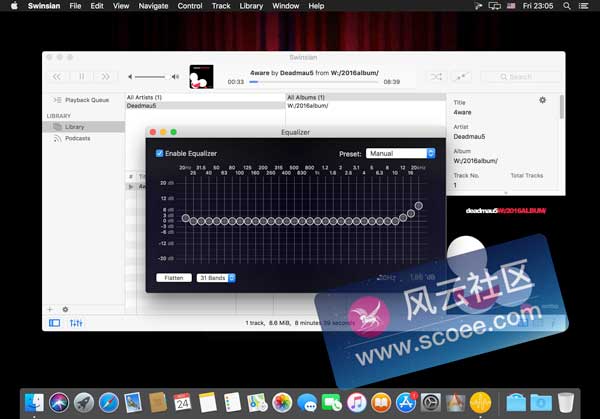Click the Title field showing 4aware
This screenshot has width=600, height=419.
pyautogui.click(x=462, y=112)
